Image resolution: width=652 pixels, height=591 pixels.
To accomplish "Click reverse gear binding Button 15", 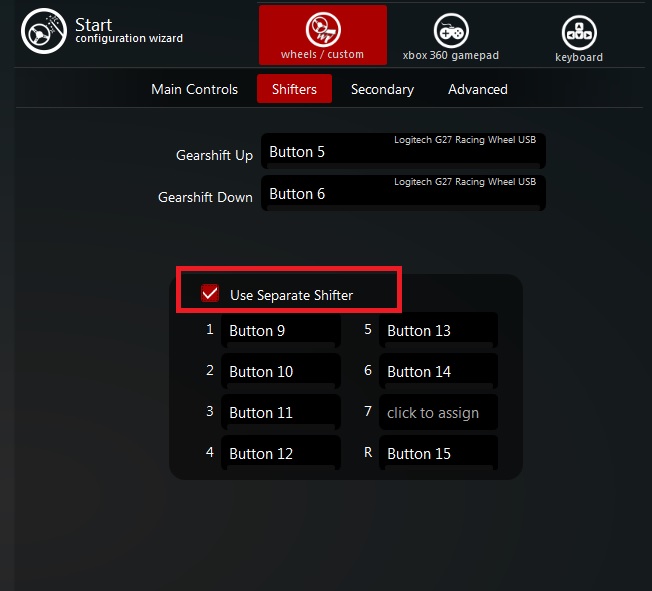I will (438, 454).
